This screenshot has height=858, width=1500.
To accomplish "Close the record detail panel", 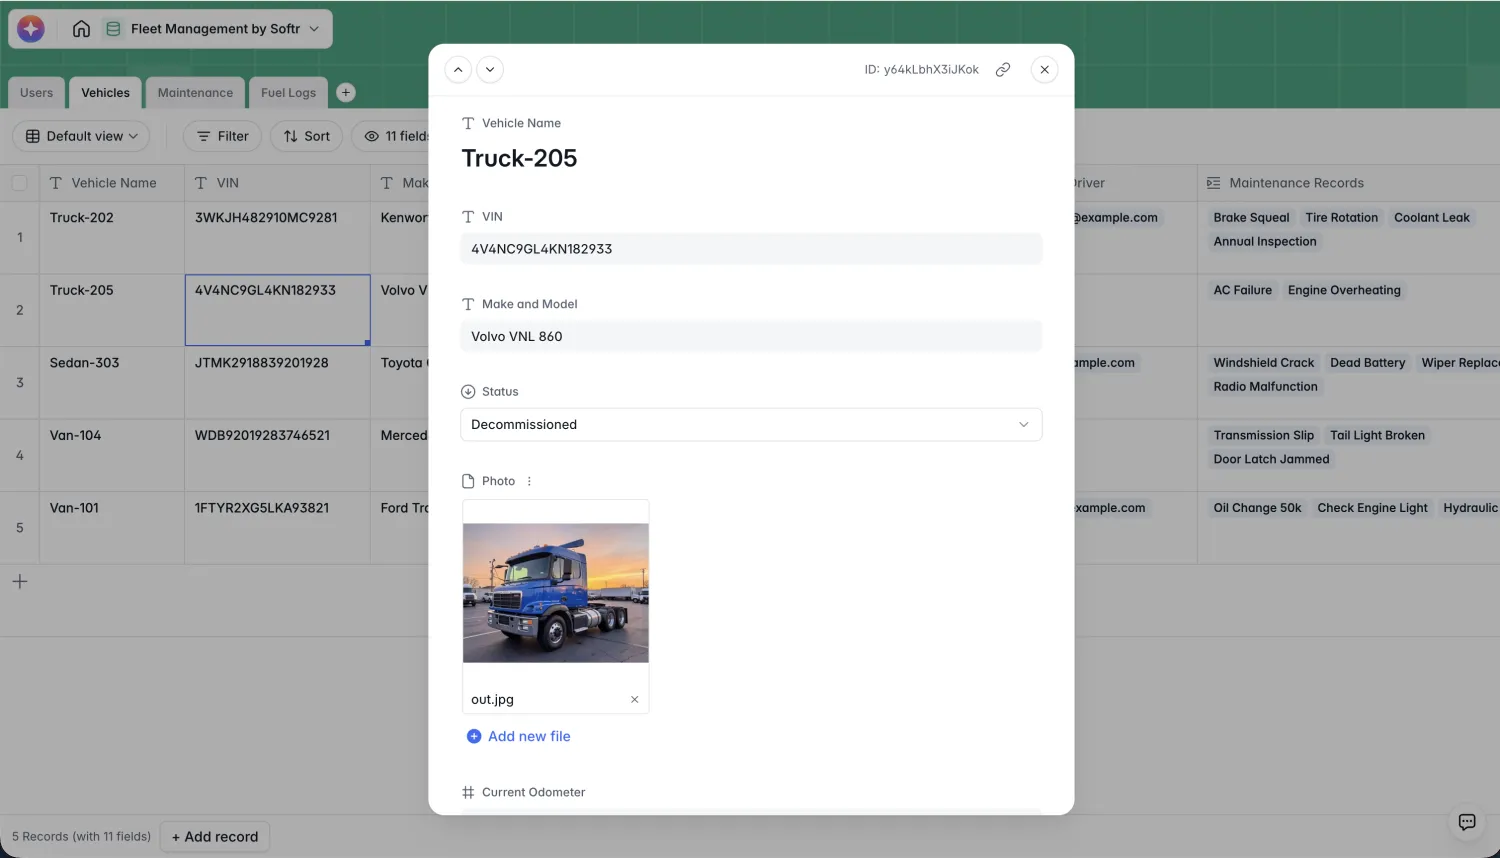I will (1044, 70).
